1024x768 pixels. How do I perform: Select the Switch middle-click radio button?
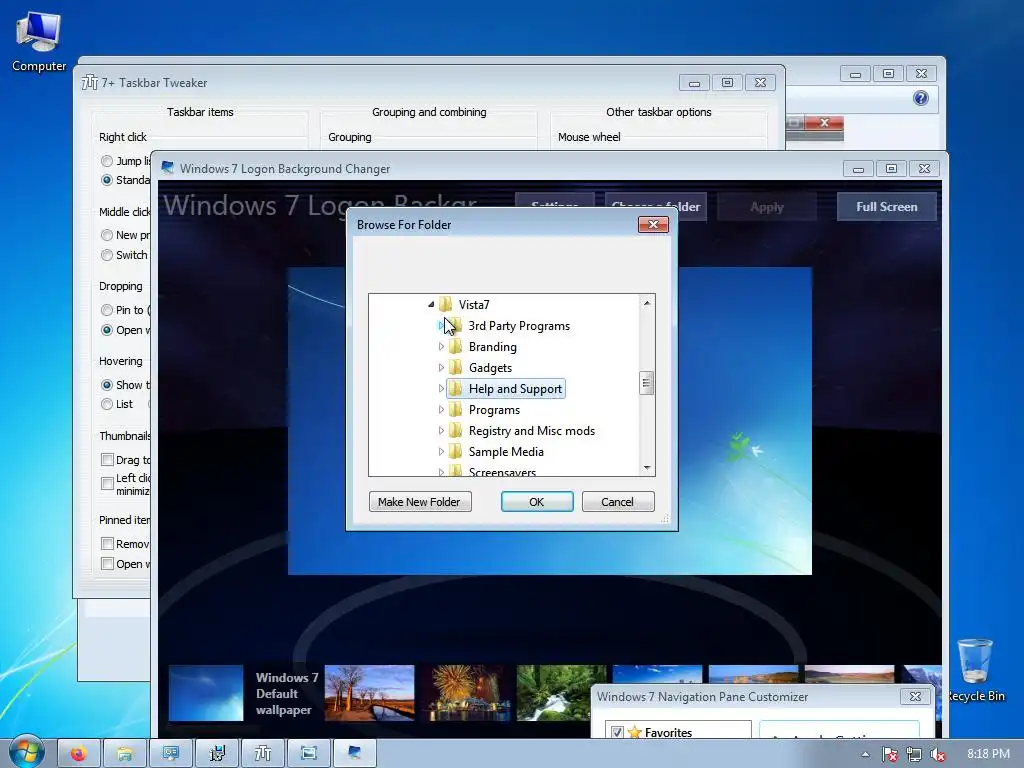[x=107, y=255]
